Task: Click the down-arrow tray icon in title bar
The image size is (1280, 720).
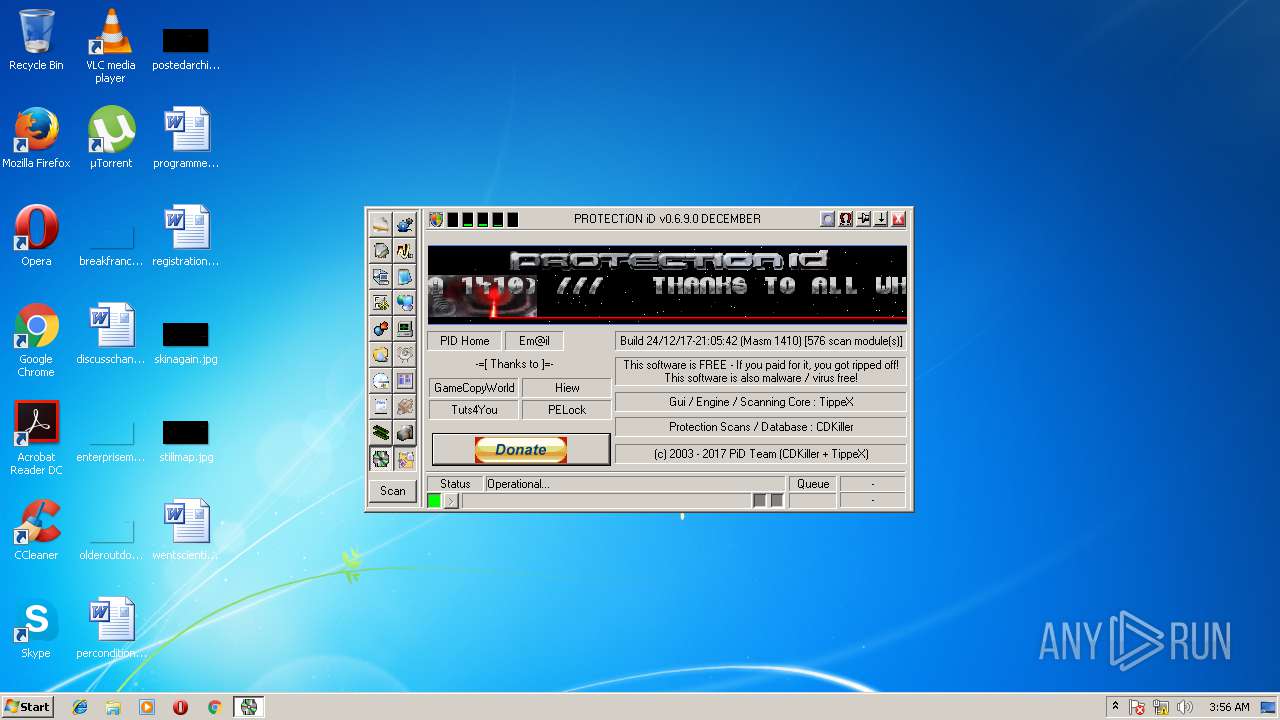Action: coord(880,219)
